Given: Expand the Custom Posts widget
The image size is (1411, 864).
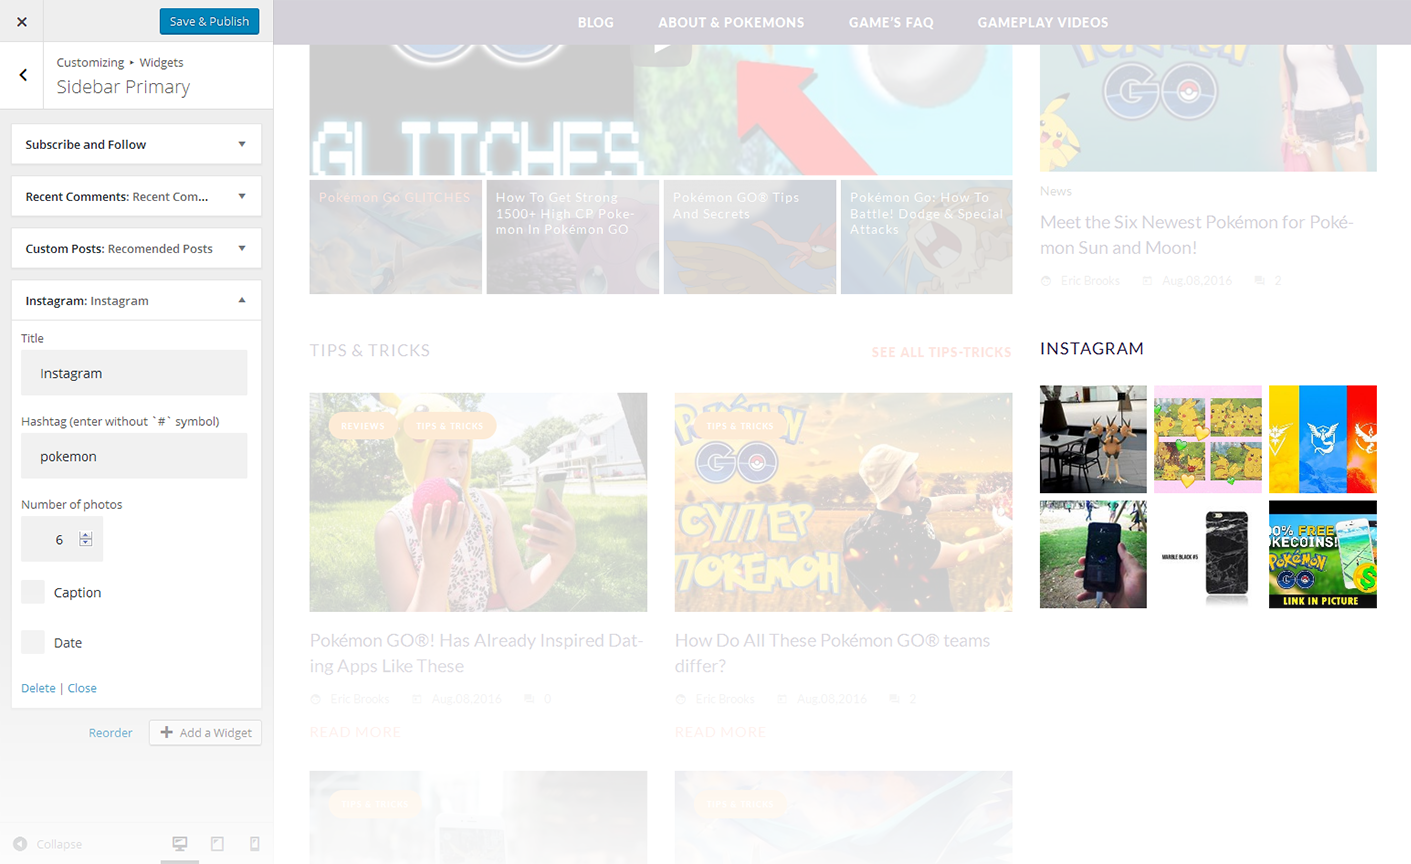Looking at the screenshot, I should (241, 248).
